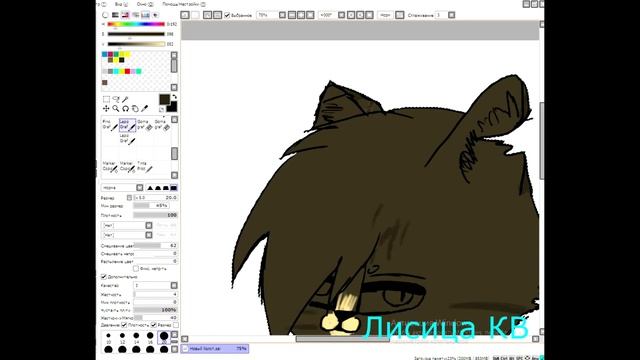Select the lasso selection tool

(116, 99)
